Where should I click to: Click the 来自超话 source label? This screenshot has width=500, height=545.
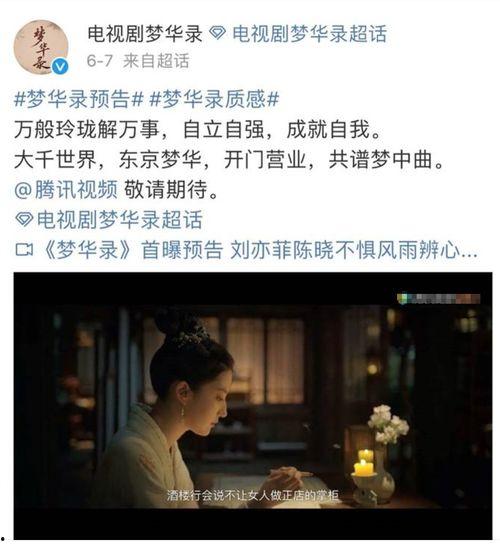(156, 61)
